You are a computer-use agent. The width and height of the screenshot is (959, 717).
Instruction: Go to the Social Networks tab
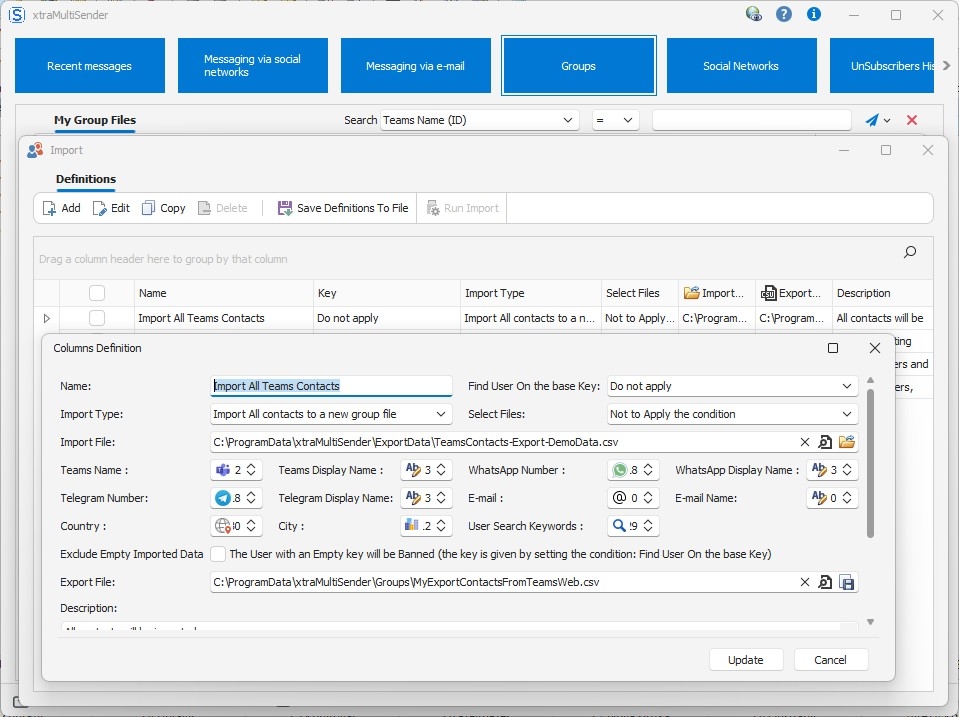click(x=741, y=65)
